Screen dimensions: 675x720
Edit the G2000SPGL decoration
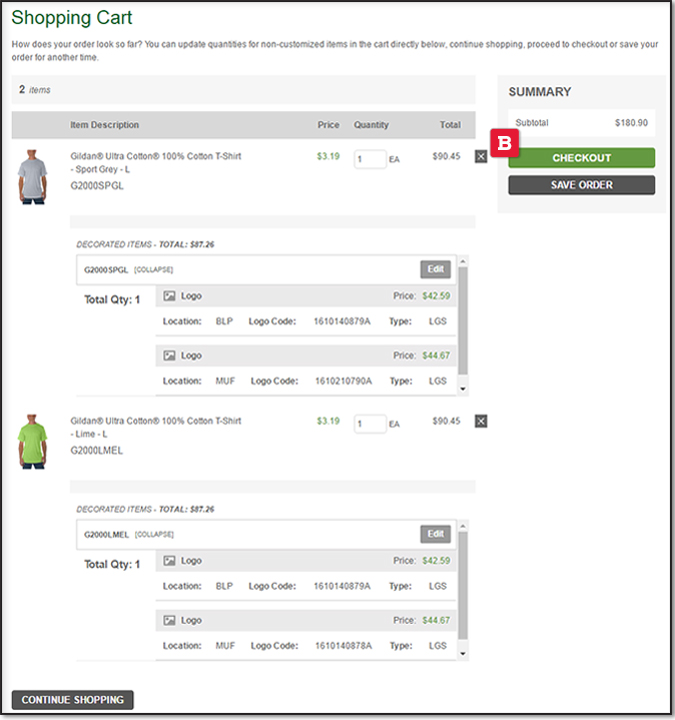click(435, 269)
